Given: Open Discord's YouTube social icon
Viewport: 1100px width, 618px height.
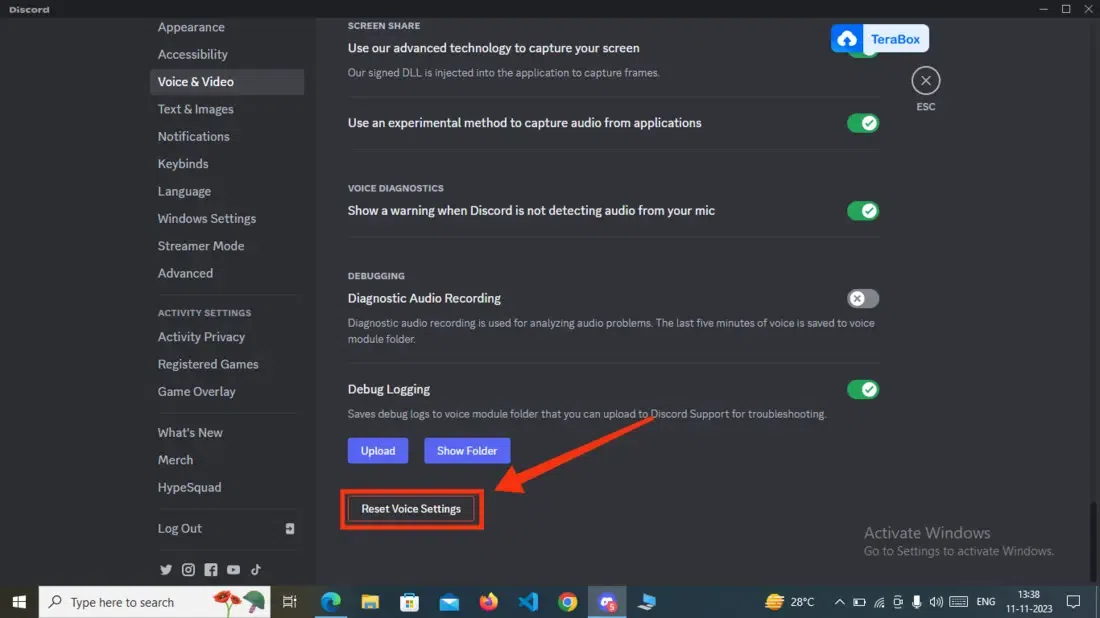Looking at the screenshot, I should point(234,570).
